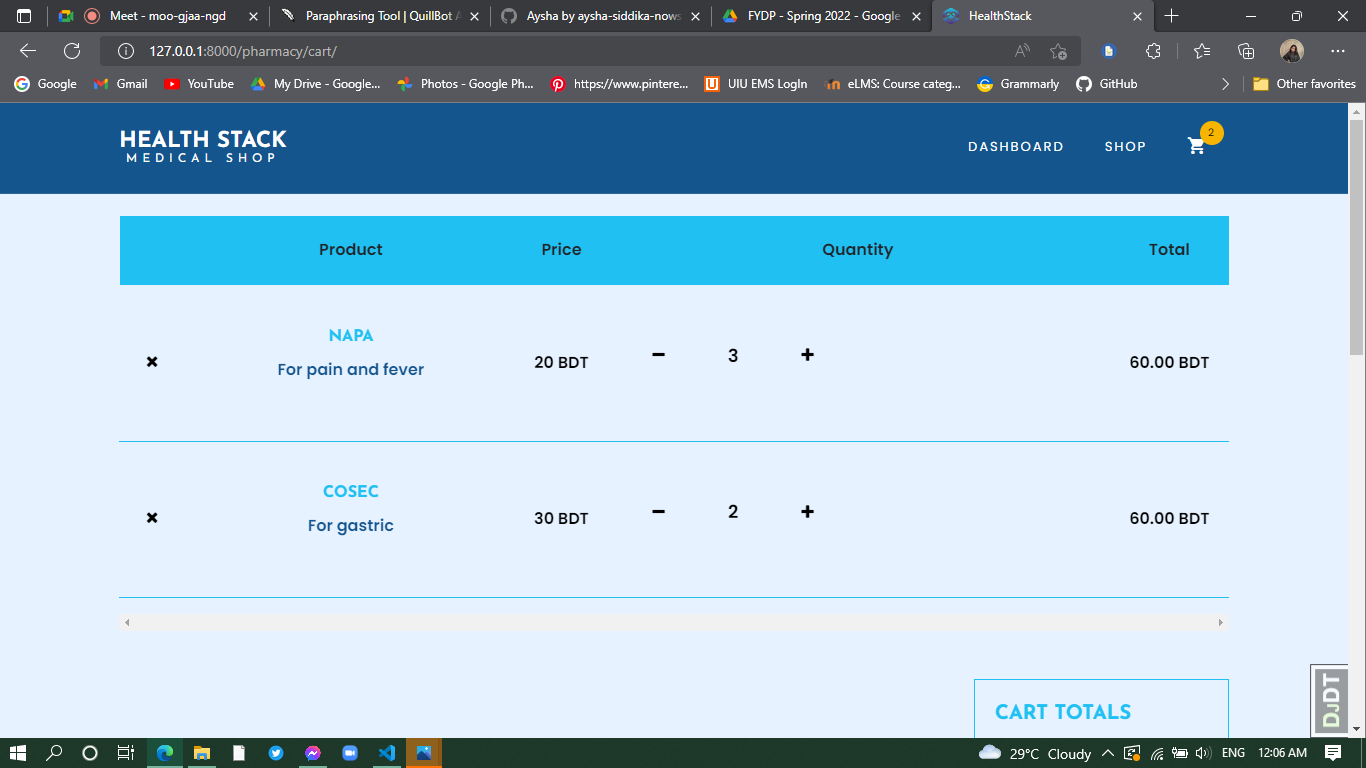Switch to the FYDP Spring 2022 tab

[821, 16]
